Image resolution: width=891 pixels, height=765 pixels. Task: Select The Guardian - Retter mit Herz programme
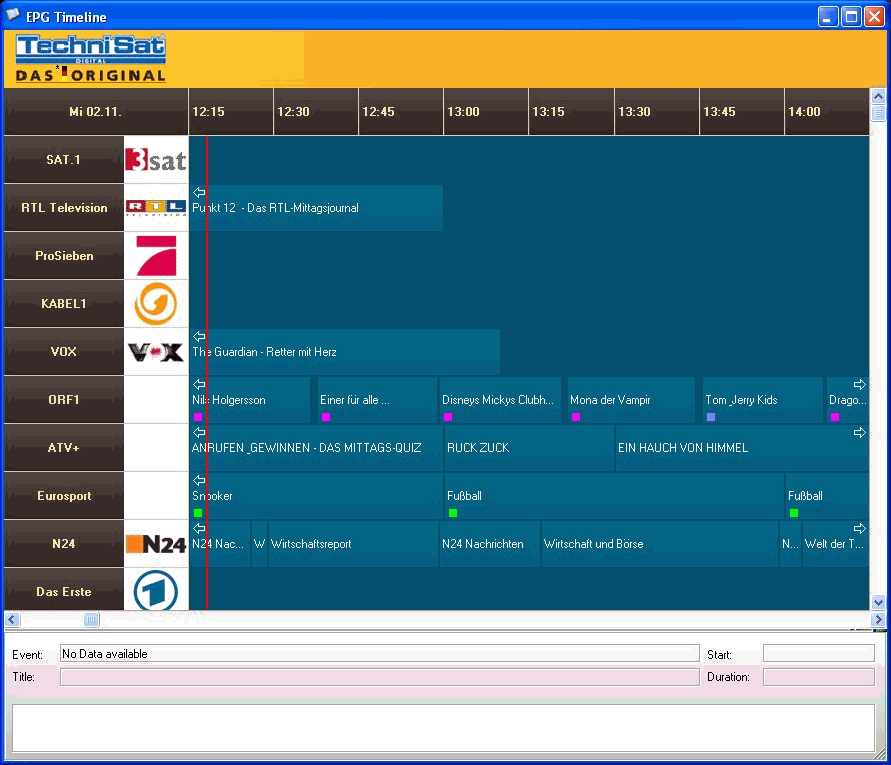[x=344, y=352]
